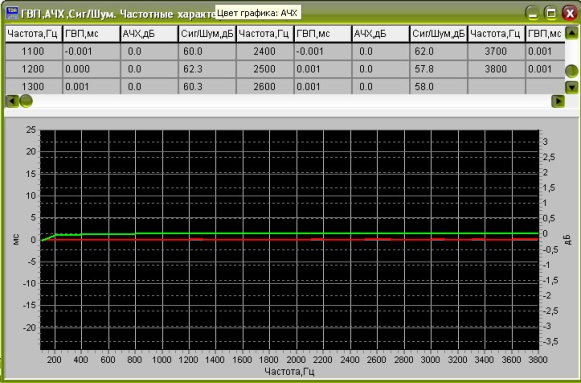Click the Частота,Гц header above 1100
This screenshot has width=581, height=383.
point(33,34)
